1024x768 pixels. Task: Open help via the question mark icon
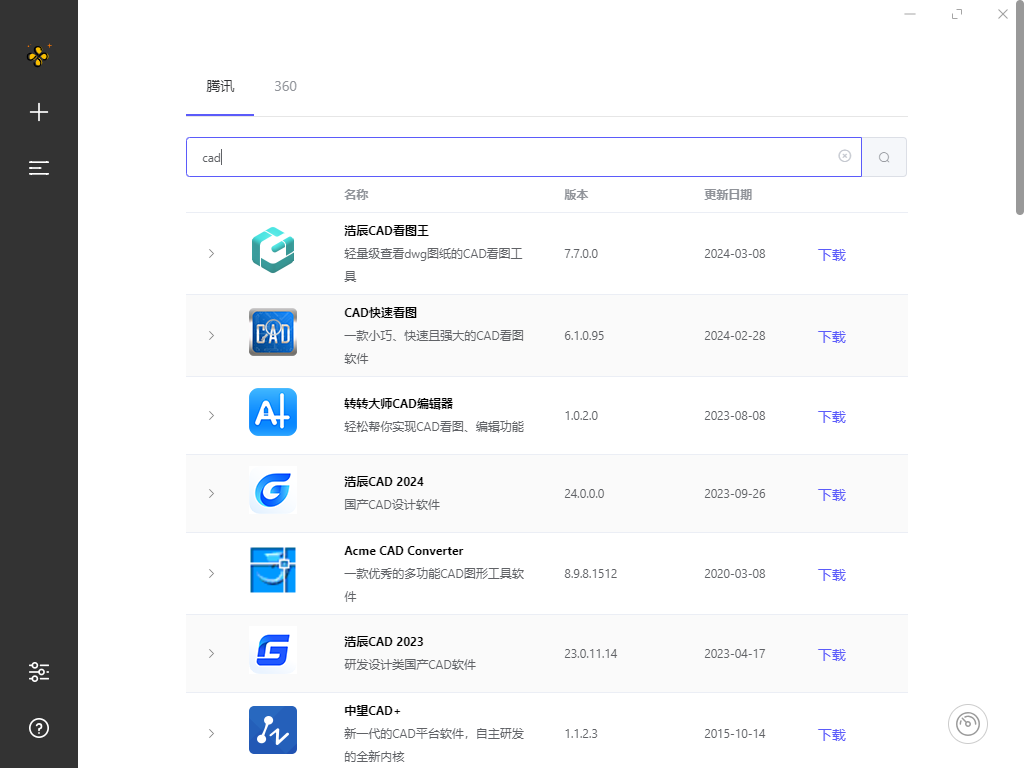pyautogui.click(x=38, y=729)
